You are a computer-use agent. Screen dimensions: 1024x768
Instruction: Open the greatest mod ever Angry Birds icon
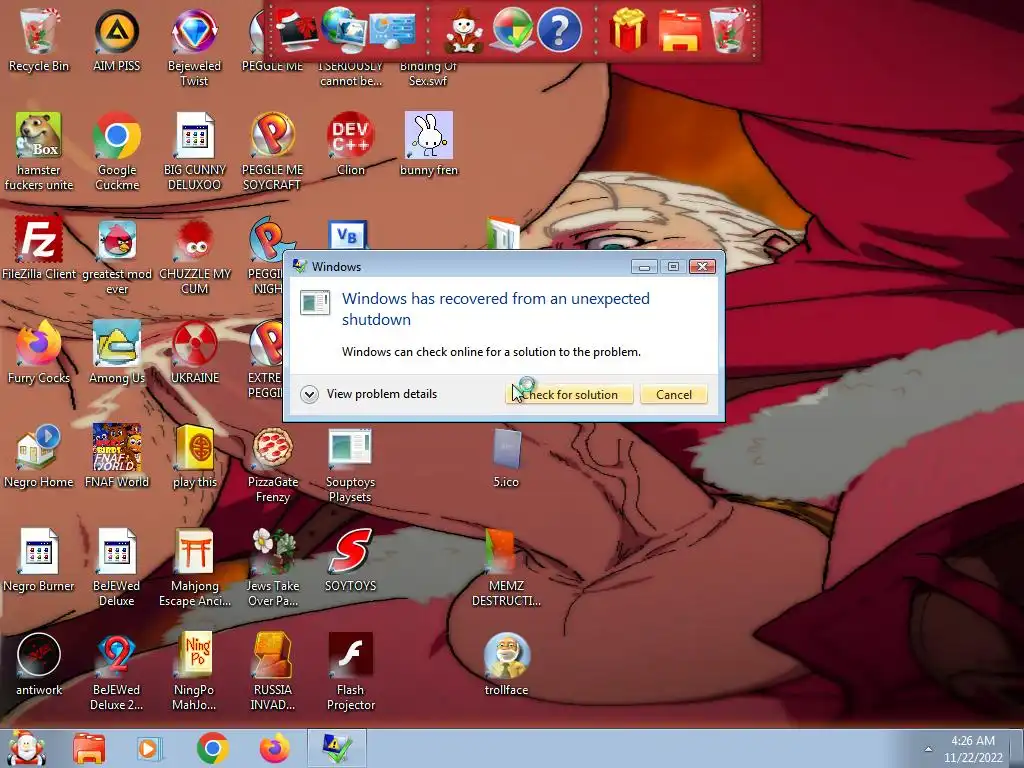point(117,256)
